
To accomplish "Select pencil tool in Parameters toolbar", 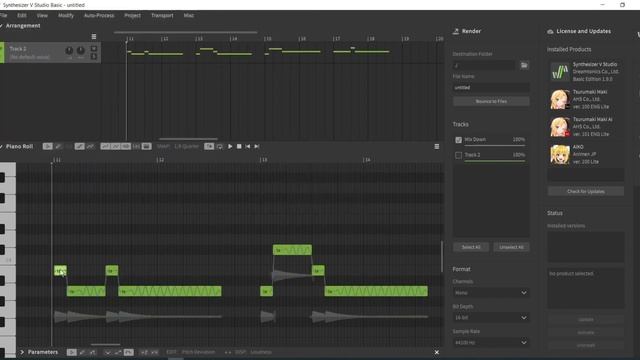I will tap(82, 352).
